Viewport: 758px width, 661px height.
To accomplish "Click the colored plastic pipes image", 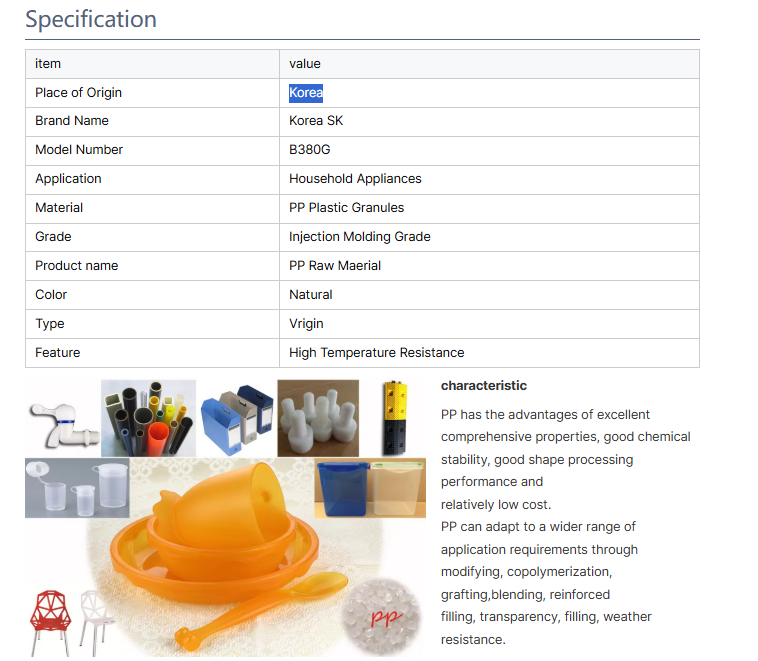I will 148,418.
